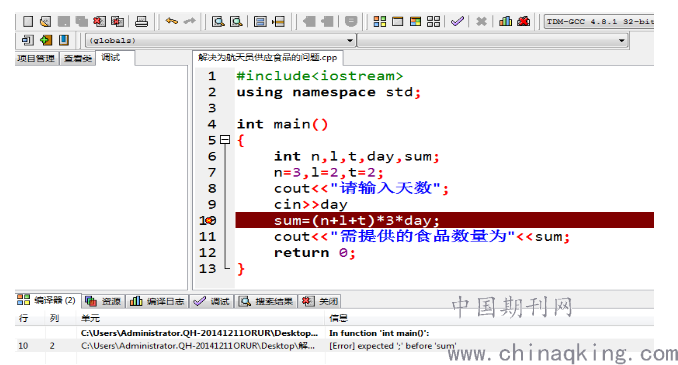This screenshot has height=365, width=678.
Task: Click the Undo arrow icon
Action: point(172,21)
